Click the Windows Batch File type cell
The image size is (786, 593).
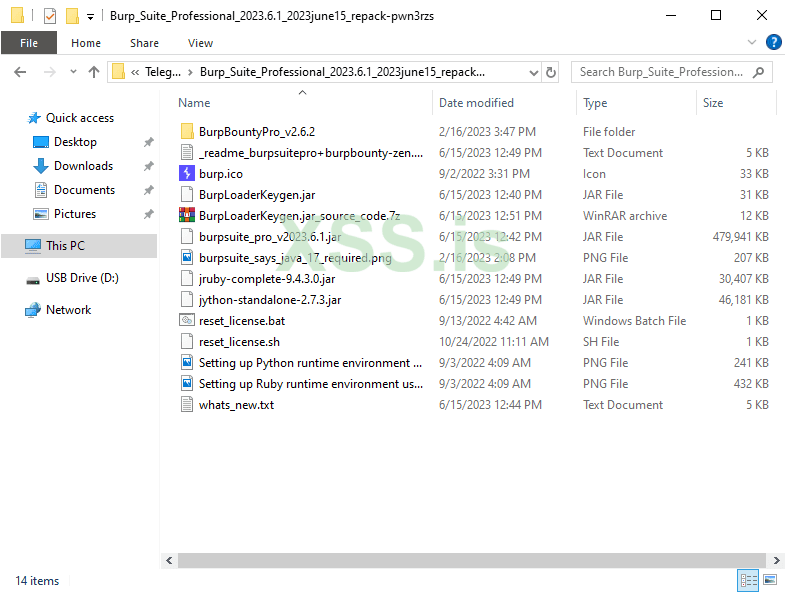[634, 321]
